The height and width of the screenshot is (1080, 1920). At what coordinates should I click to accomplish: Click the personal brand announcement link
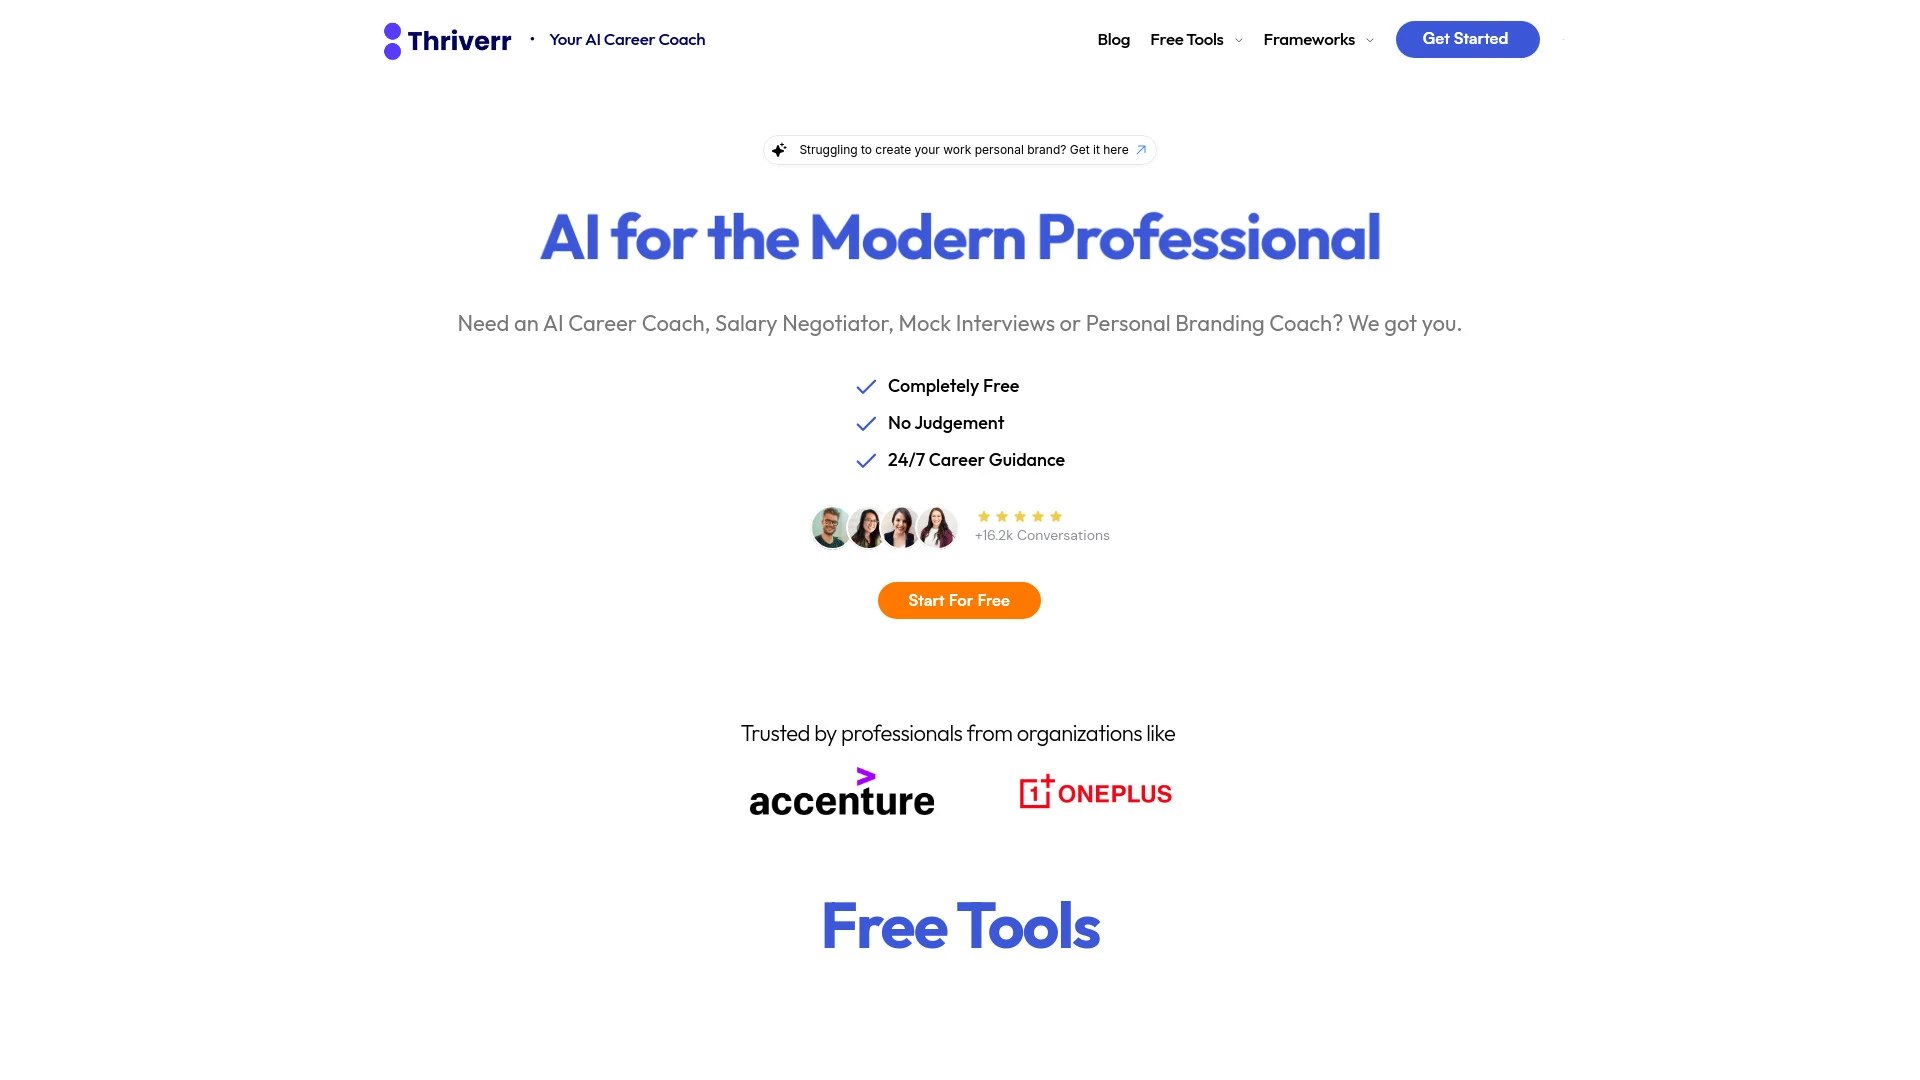point(960,149)
